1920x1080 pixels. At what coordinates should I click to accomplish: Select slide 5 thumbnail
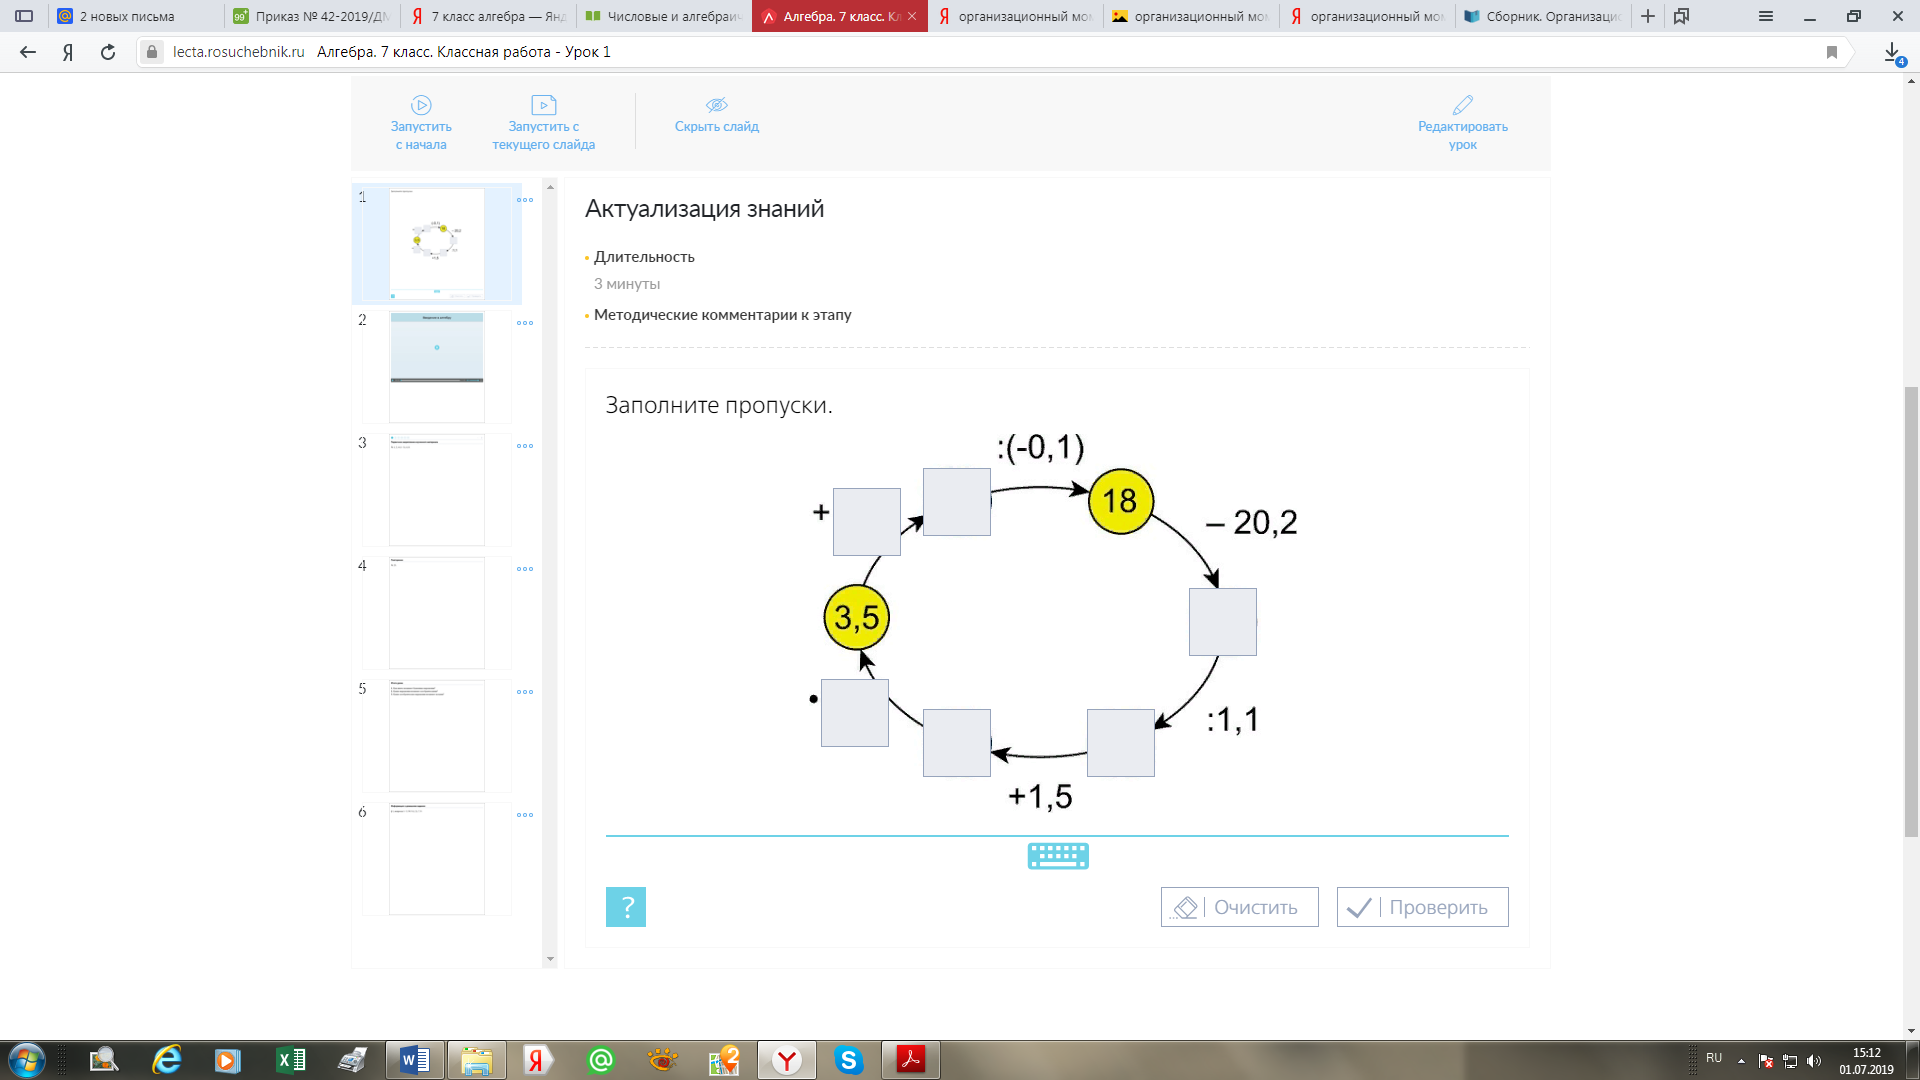coord(436,736)
